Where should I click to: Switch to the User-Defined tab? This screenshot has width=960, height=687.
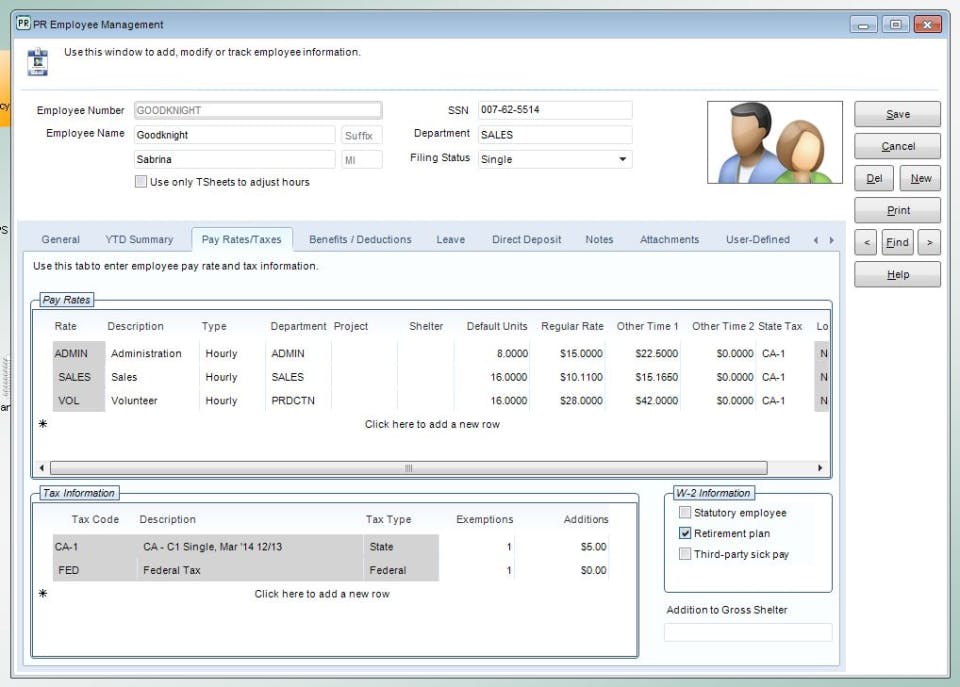tap(758, 239)
